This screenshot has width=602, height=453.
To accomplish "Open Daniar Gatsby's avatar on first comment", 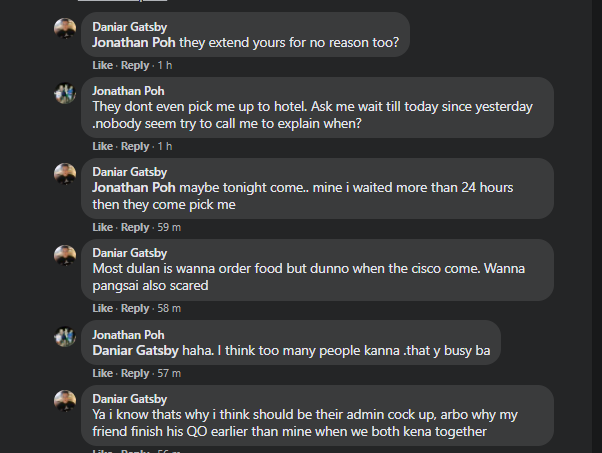I will 65,28.
